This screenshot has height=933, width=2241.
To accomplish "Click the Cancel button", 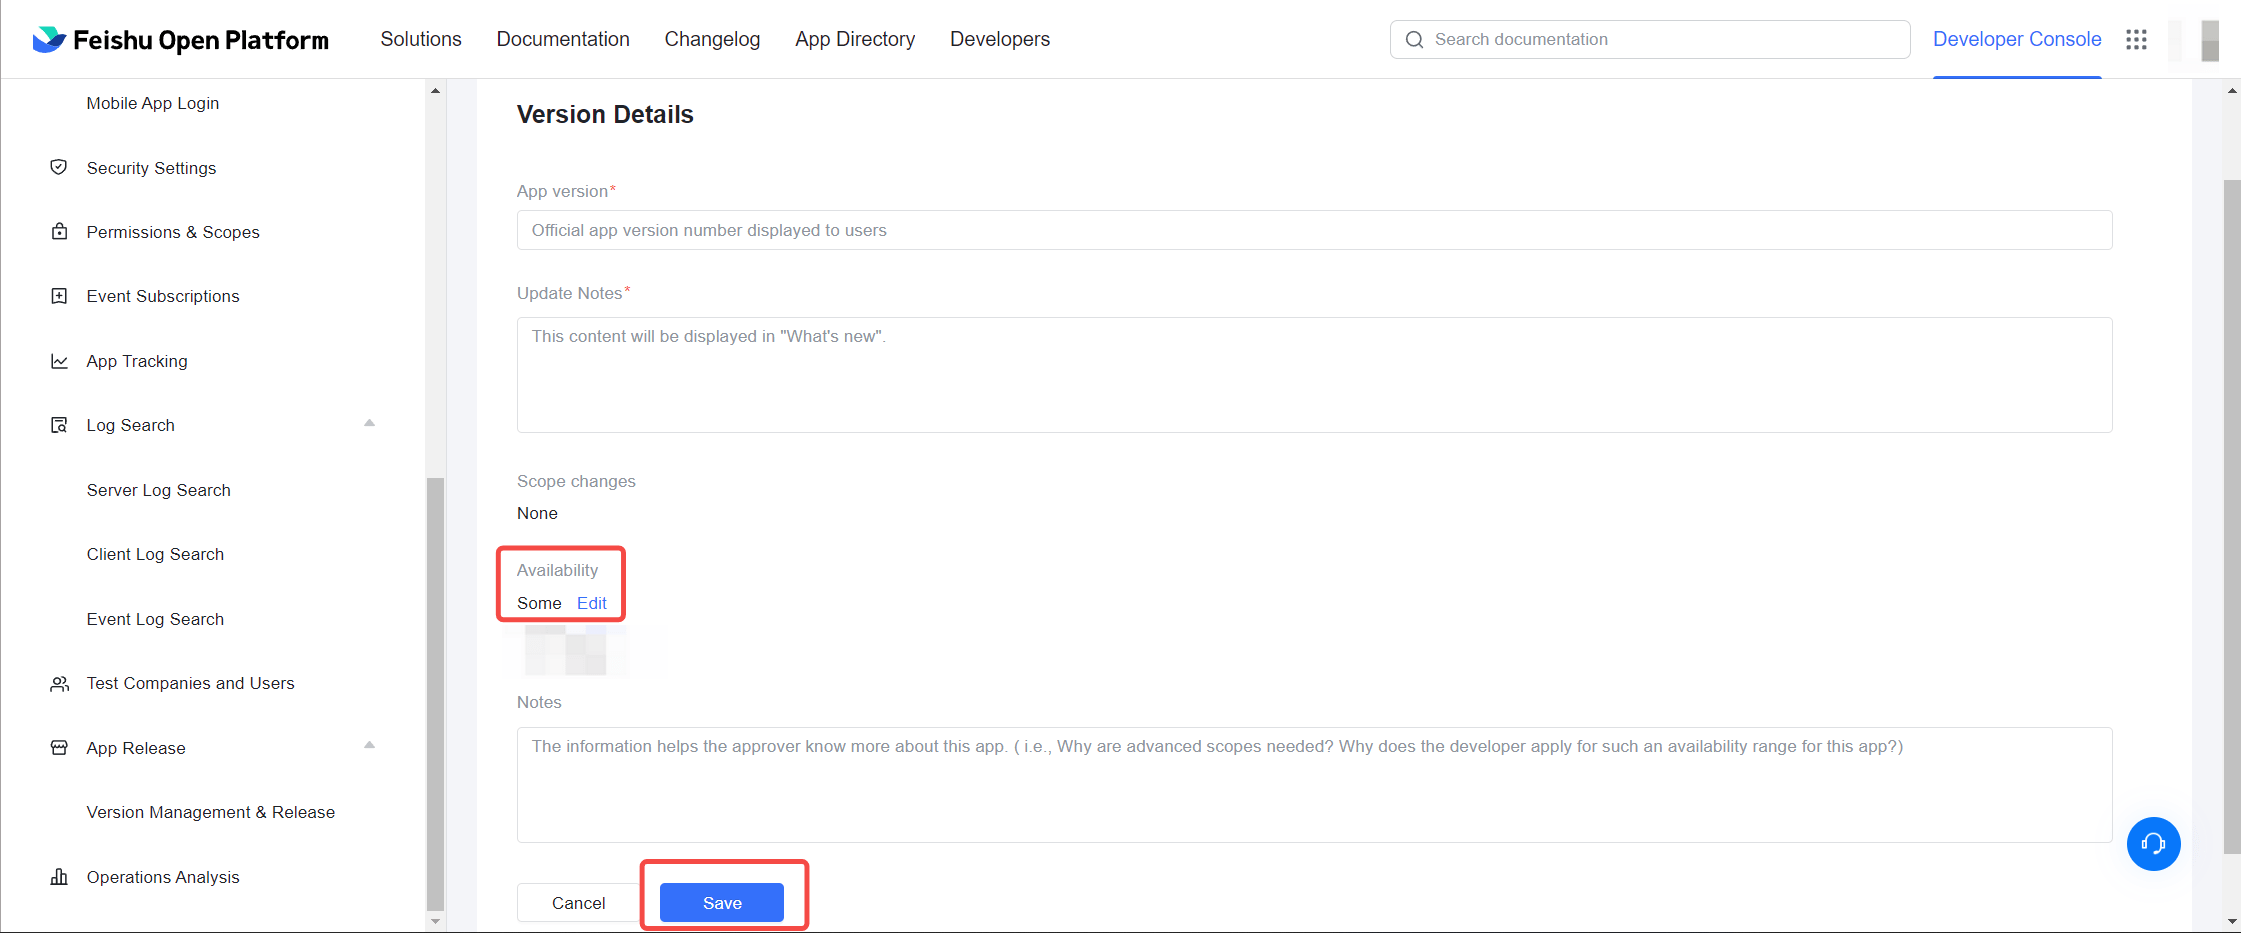I will tap(578, 903).
